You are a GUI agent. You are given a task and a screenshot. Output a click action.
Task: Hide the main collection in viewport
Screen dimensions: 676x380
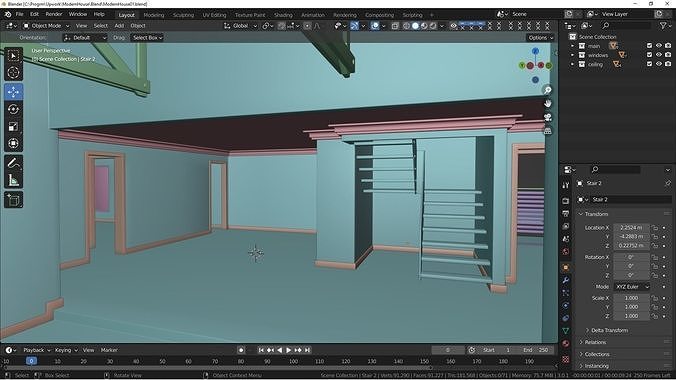point(659,46)
